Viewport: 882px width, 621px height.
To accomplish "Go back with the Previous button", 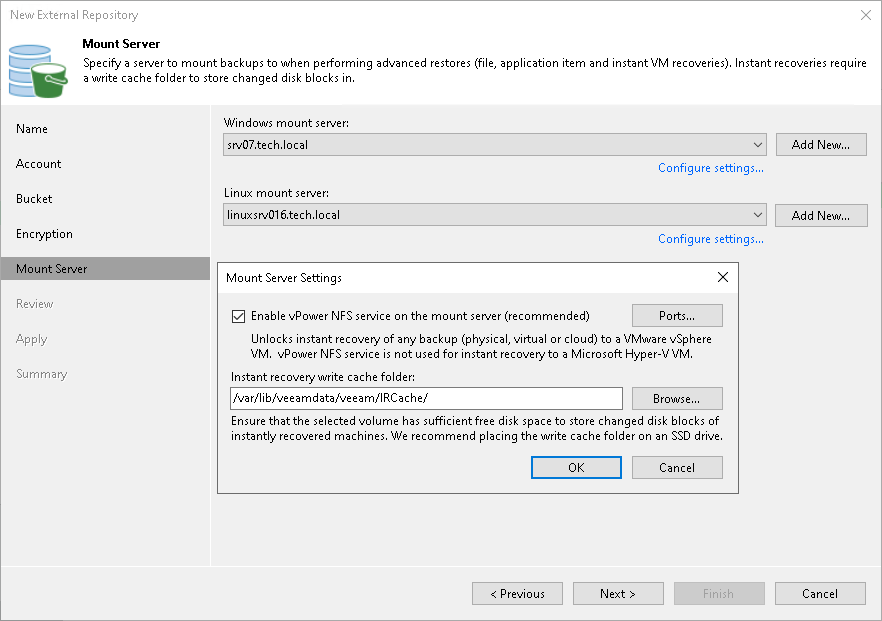I will (x=518, y=593).
